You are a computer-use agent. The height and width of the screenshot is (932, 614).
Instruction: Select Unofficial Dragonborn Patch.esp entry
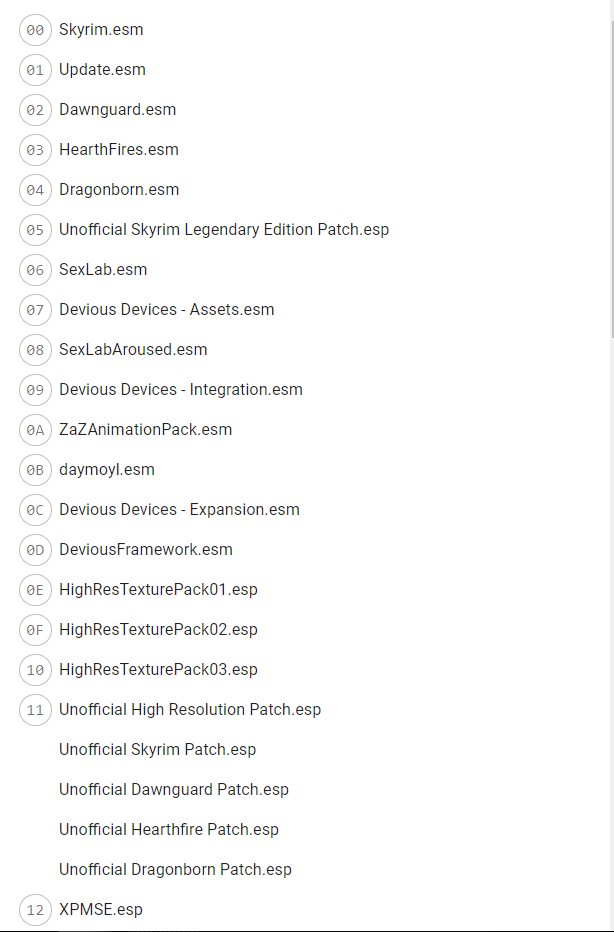click(x=175, y=869)
